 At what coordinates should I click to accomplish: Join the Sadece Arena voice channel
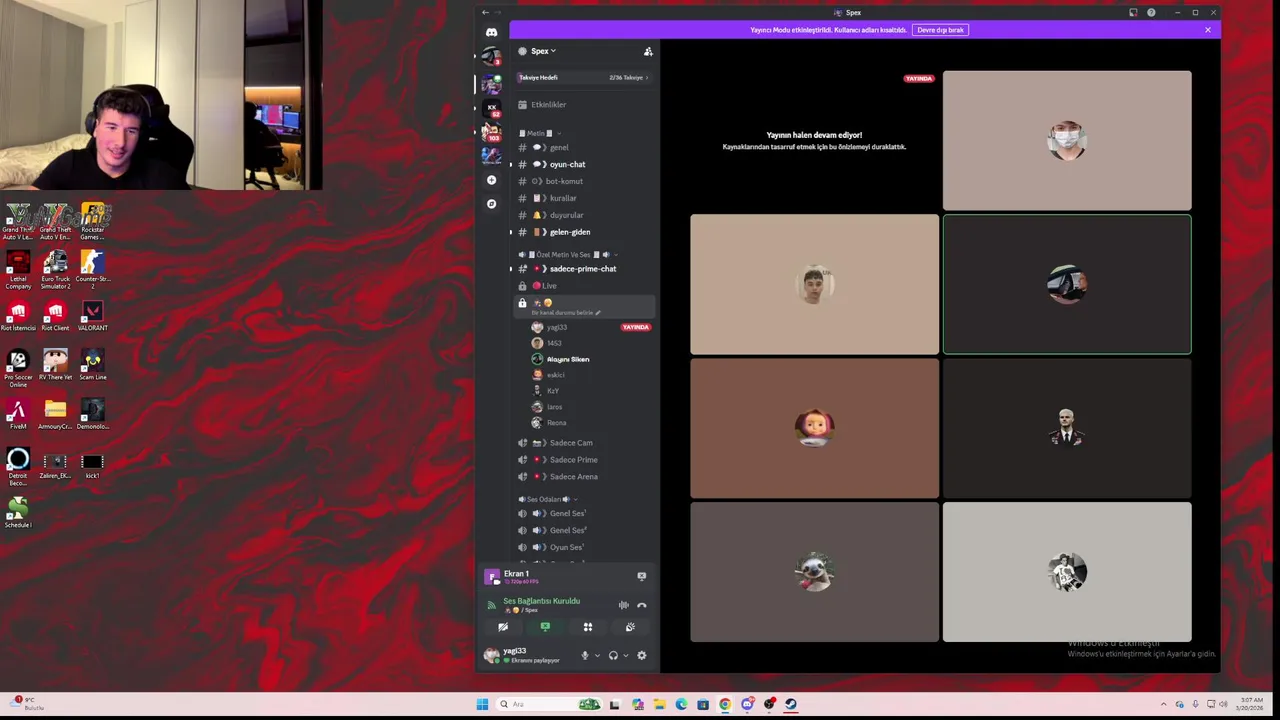(x=585, y=477)
